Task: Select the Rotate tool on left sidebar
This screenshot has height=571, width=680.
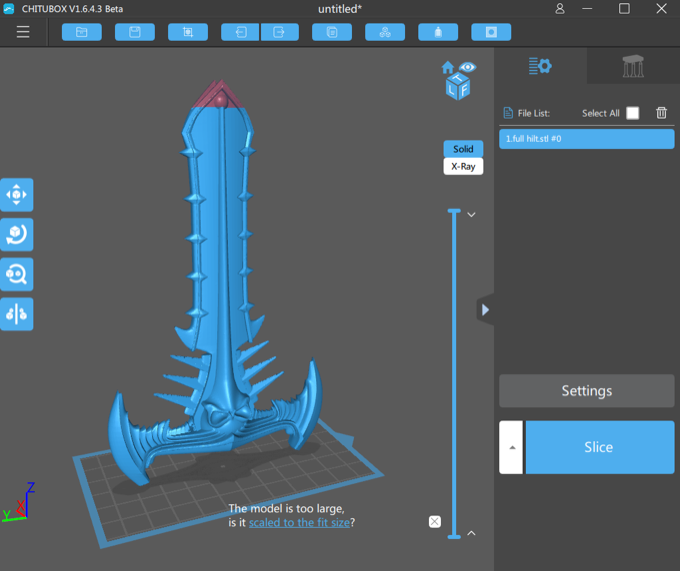Action: click(x=16, y=235)
